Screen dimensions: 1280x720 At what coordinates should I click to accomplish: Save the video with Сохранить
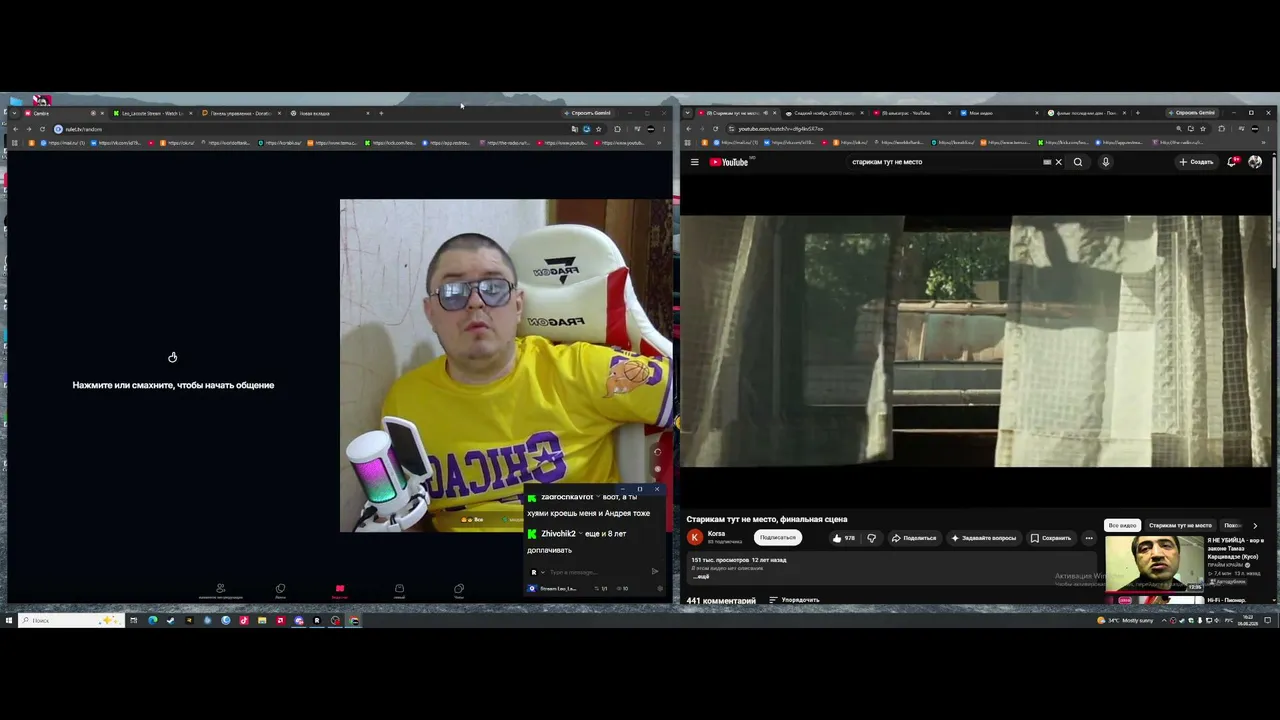point(1051,538)
